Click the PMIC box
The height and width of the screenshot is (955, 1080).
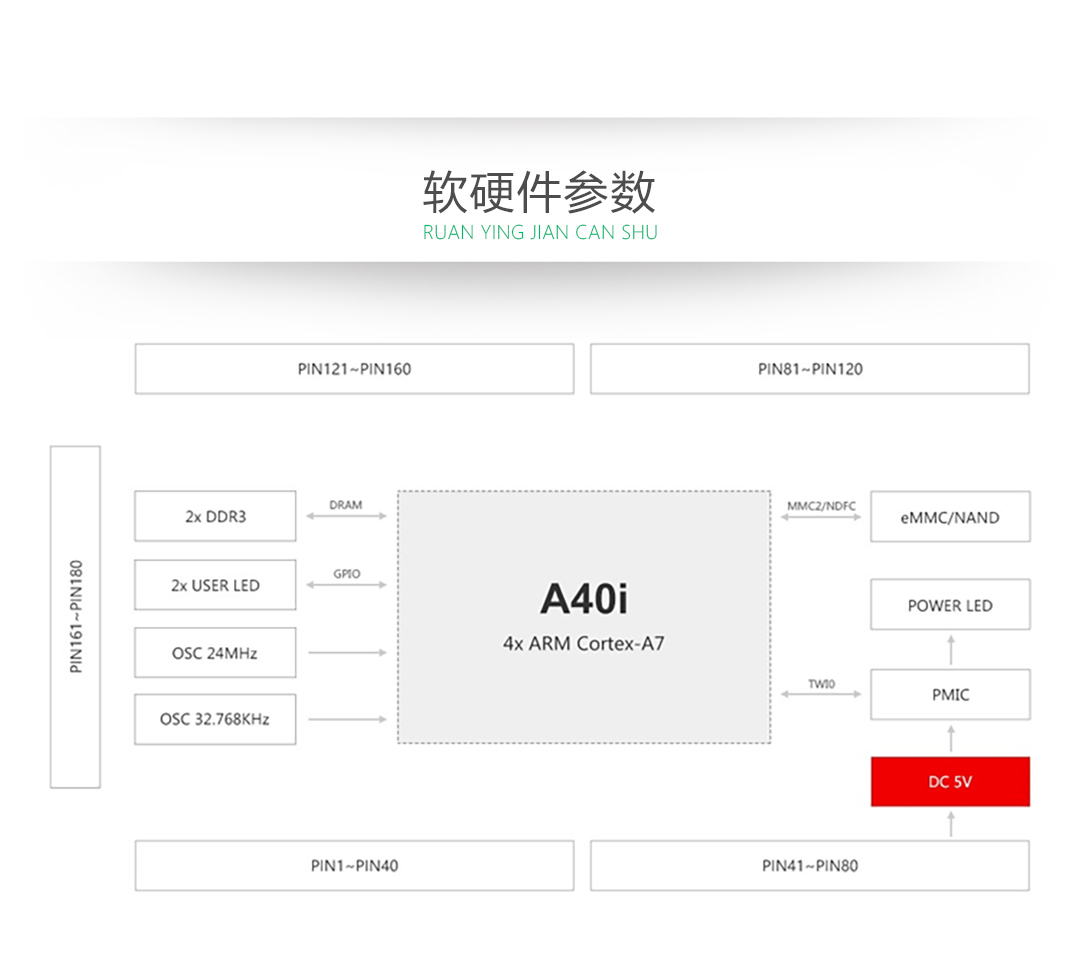tap(949, 695)
